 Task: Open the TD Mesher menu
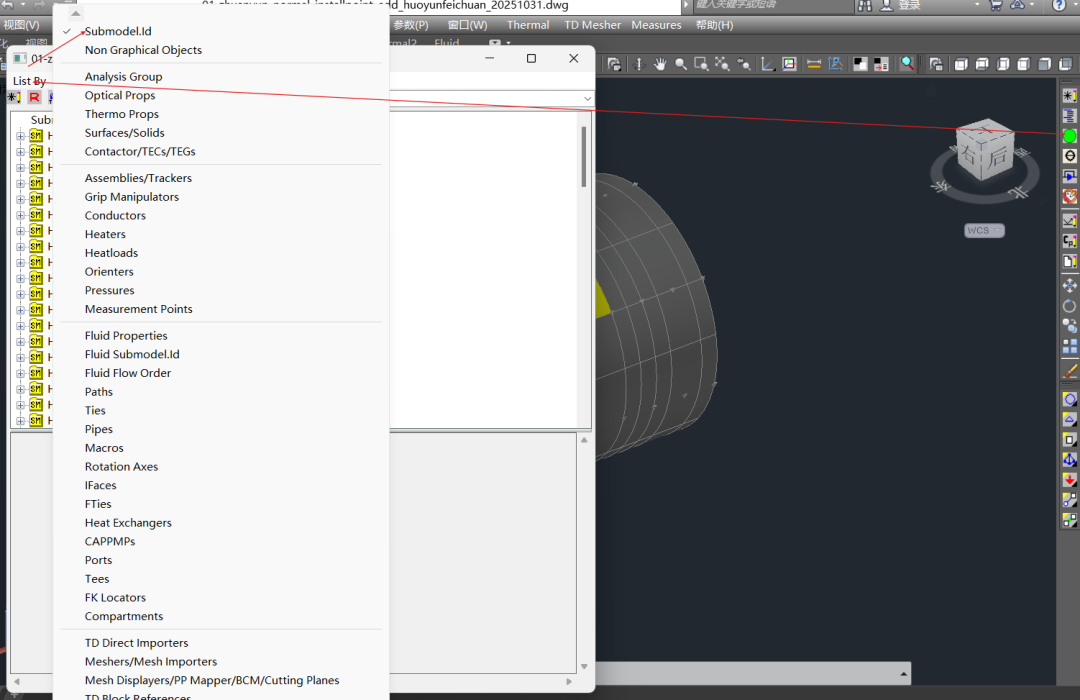pyautogui.click(x=593, y=25)
